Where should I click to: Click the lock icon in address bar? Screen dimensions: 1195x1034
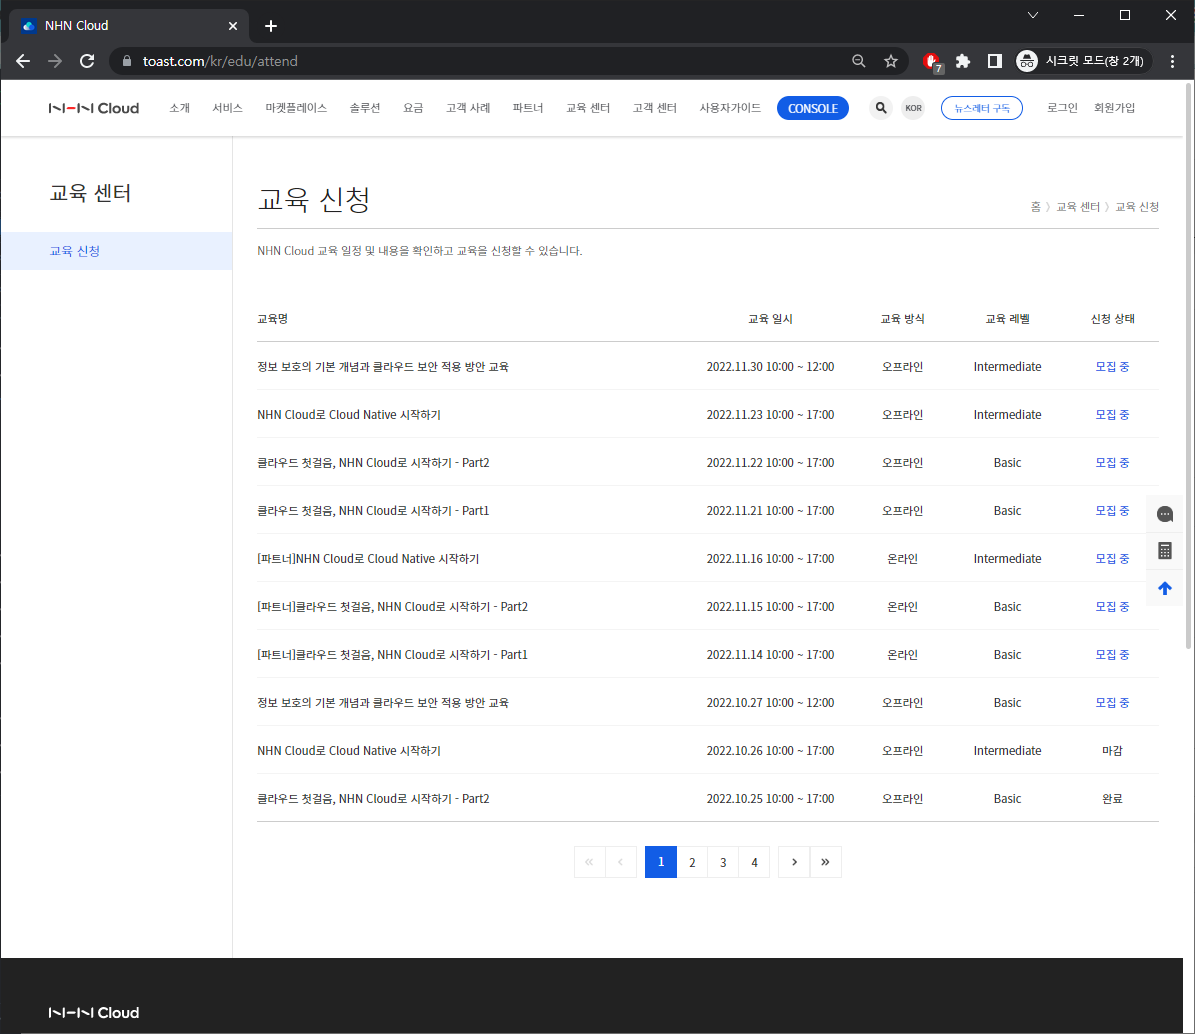(x=127, y=61)
